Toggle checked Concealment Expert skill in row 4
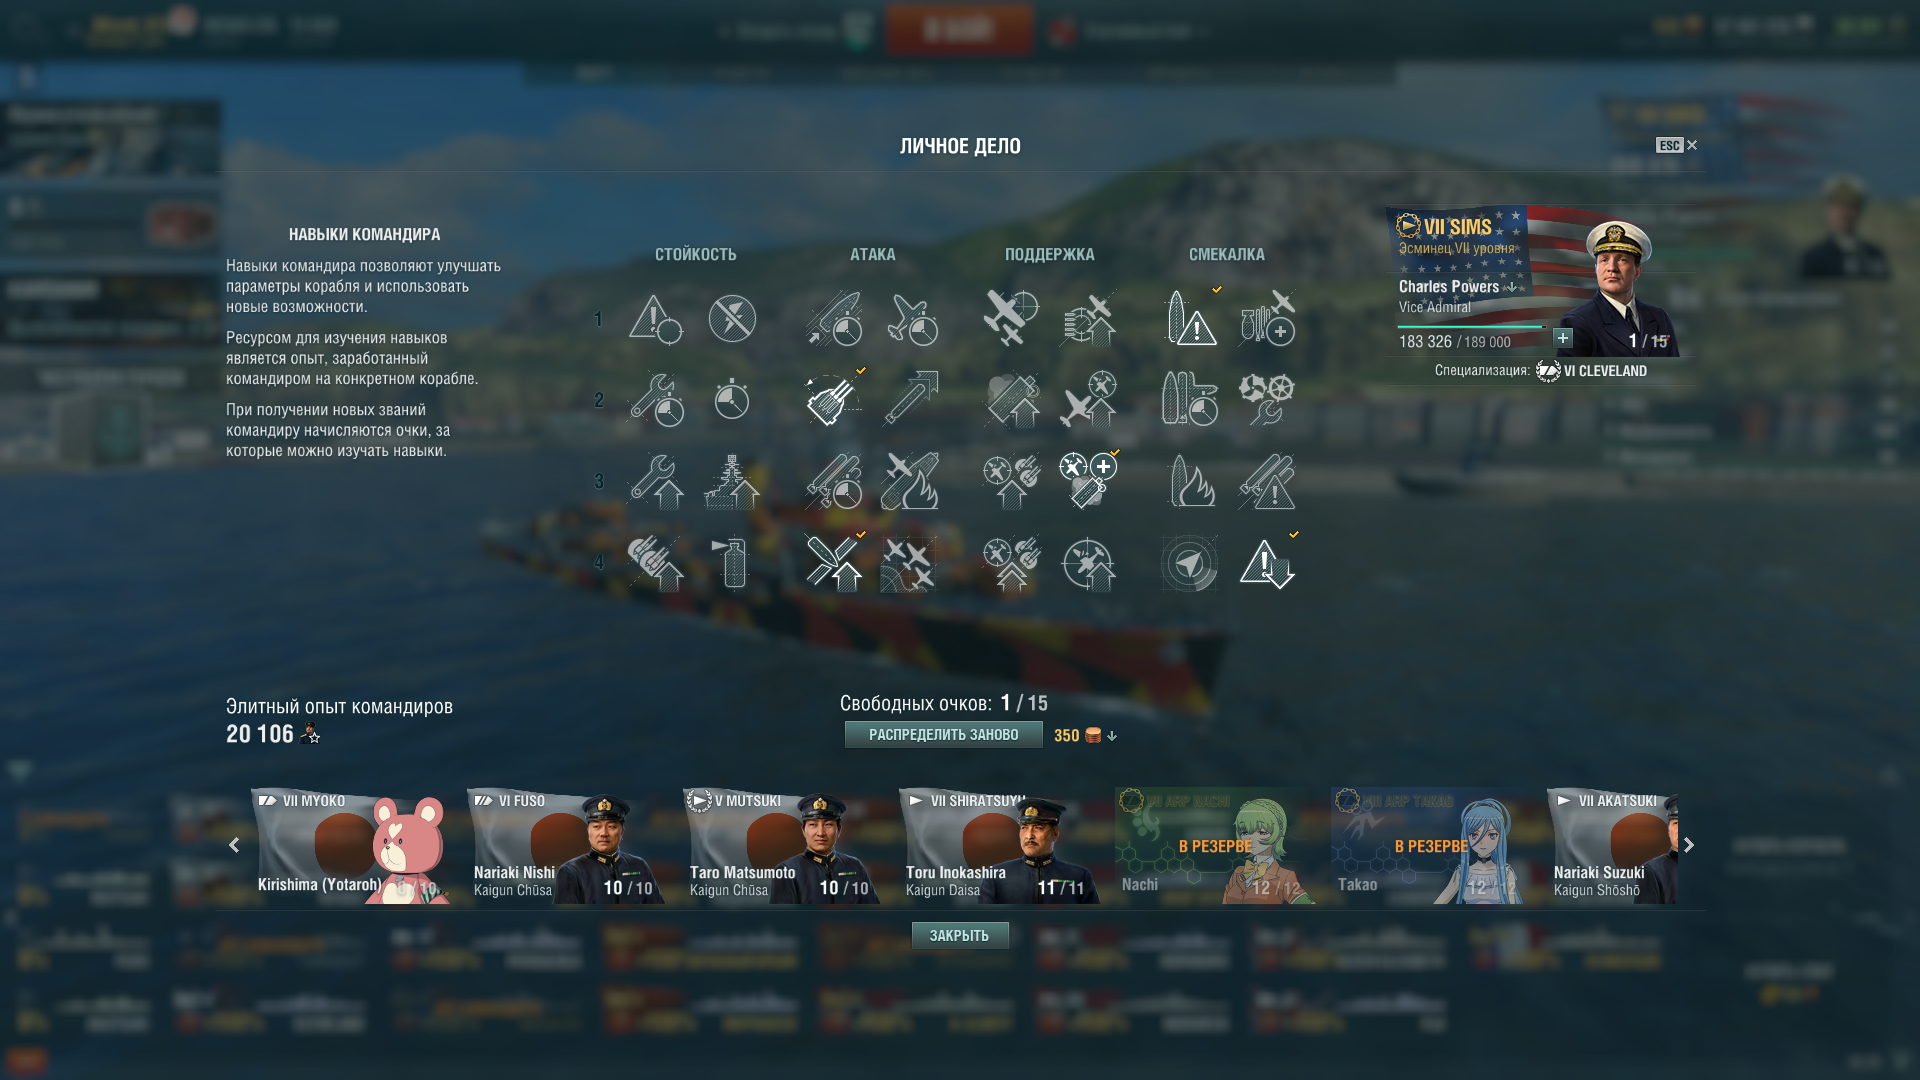Viewport: 1920px width, 1080px height. 1267,563
